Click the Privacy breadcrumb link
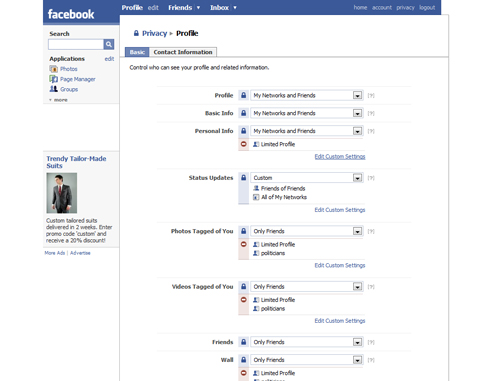The width and height of the screenshot is (500, 381). (154, 33)
